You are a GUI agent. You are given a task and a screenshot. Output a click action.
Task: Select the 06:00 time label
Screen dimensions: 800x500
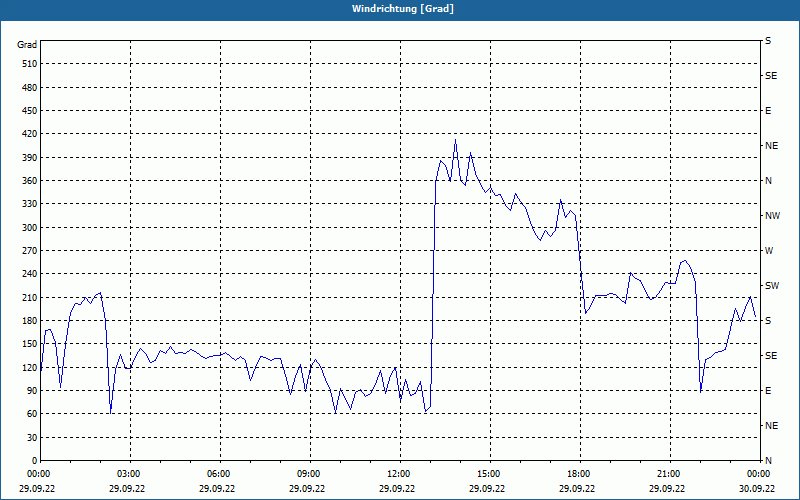(x=217, y=474)
